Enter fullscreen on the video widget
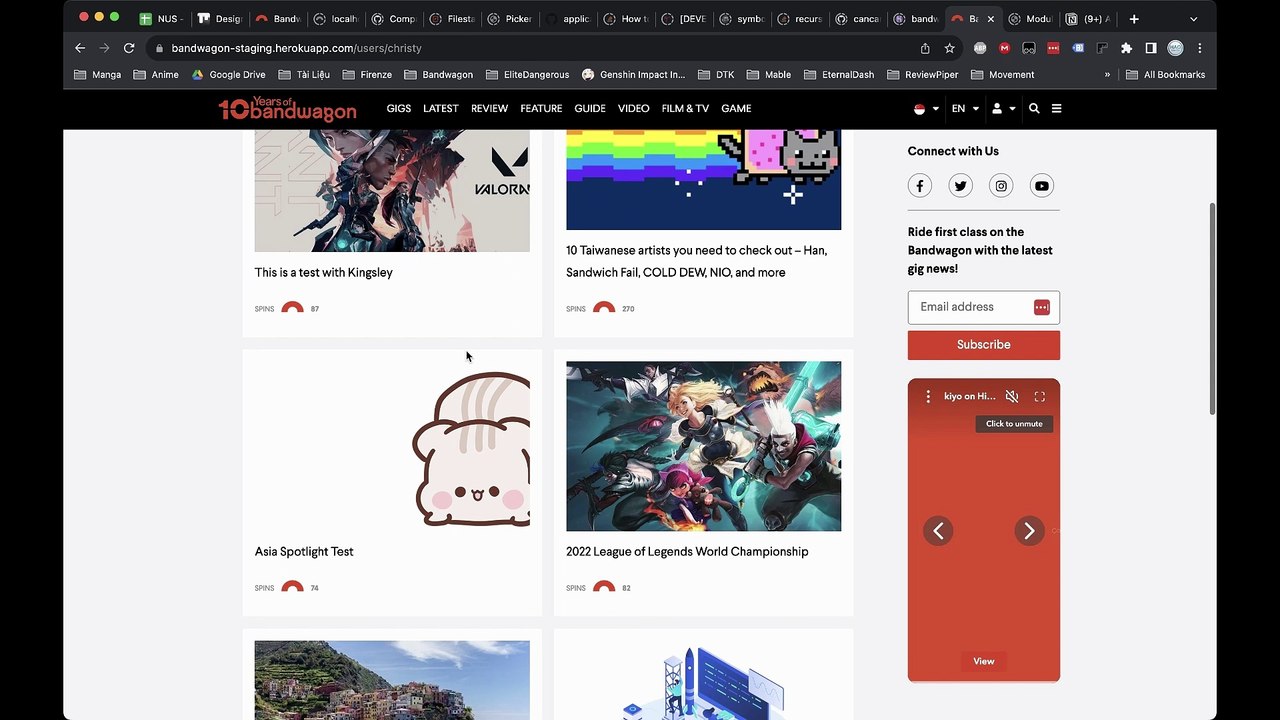The width and height of the screenshot is (1280, 720). (x=1040, y=397)
